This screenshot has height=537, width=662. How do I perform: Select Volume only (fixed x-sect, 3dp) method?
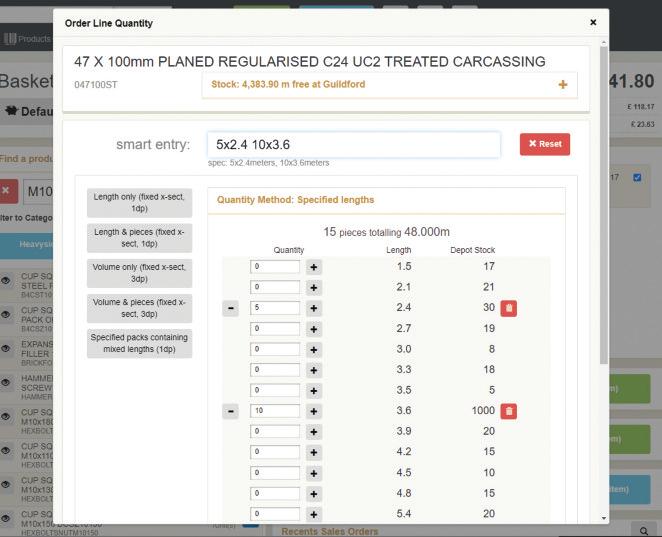tap(139, 273)
